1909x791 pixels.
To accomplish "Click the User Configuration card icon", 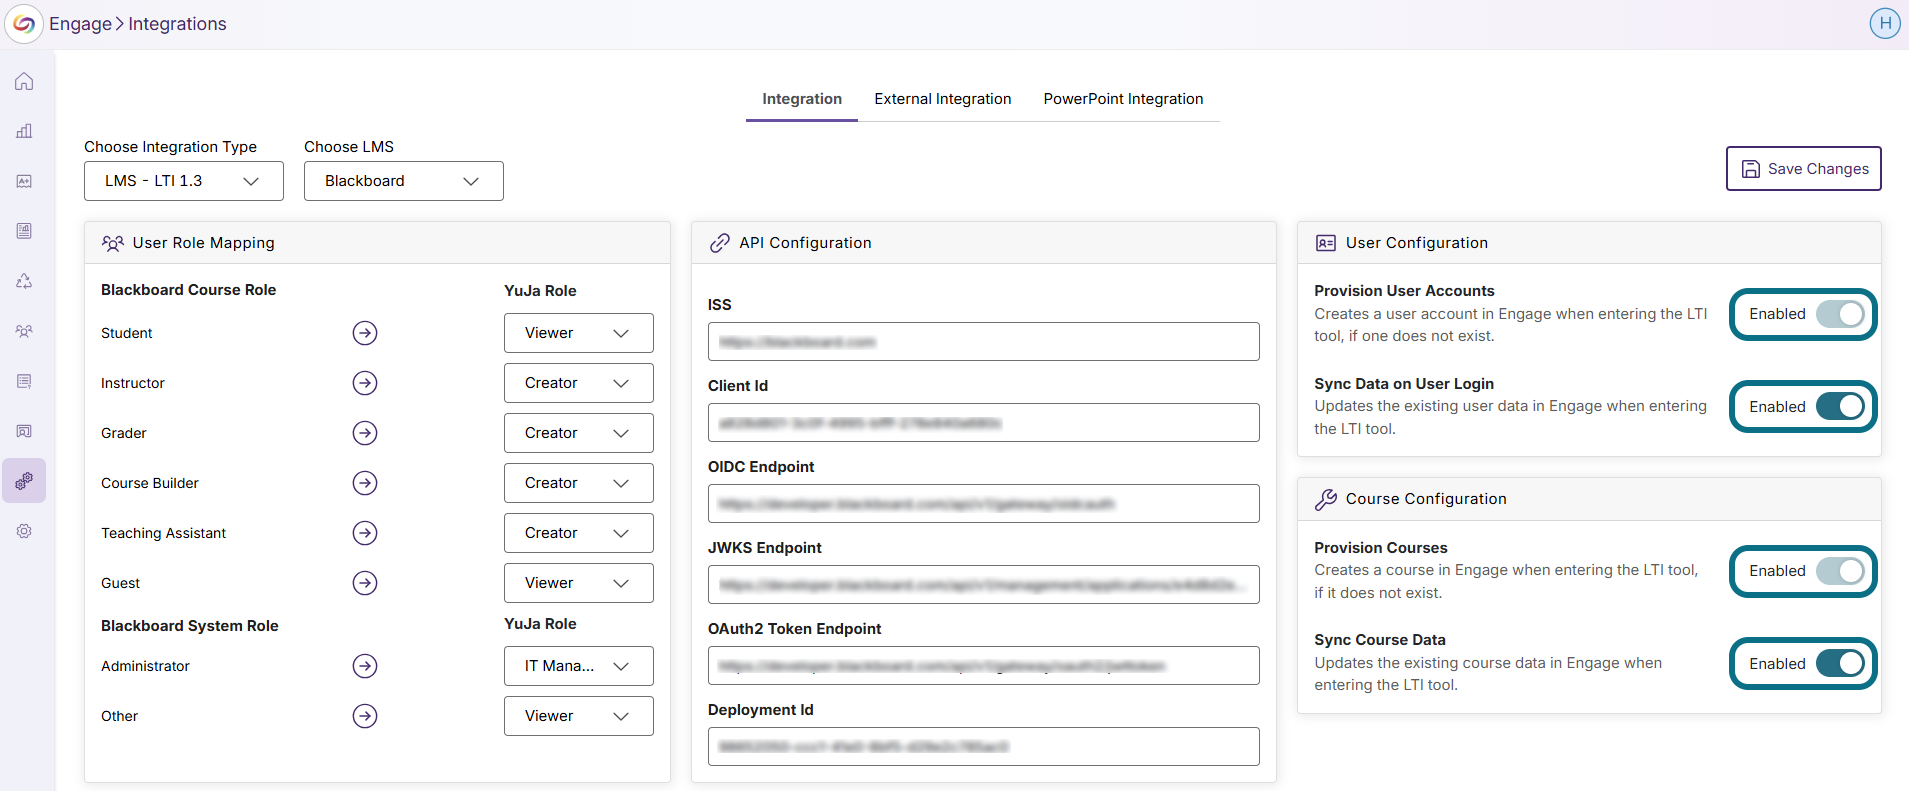I will (1326, 243).
